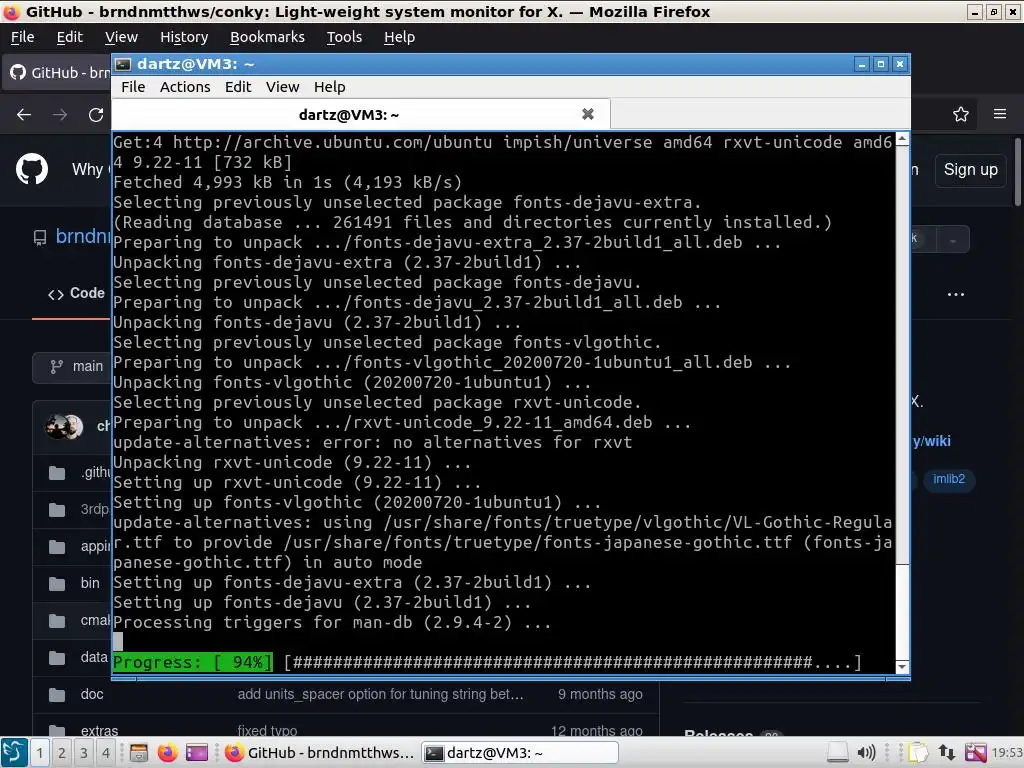Select the dartz@VM3 terminal tab
This screenshot has height=768, width=1024.
[361, 114]
